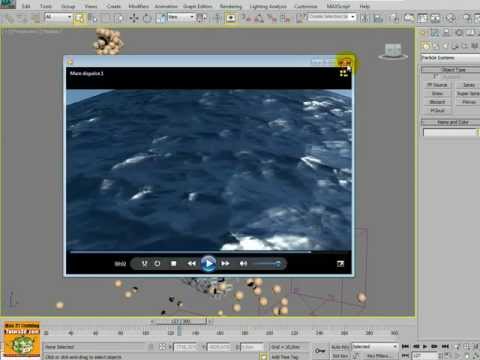Activate the Select and Move tool
This screenshot has width=480, height=360.
point(134,18)
